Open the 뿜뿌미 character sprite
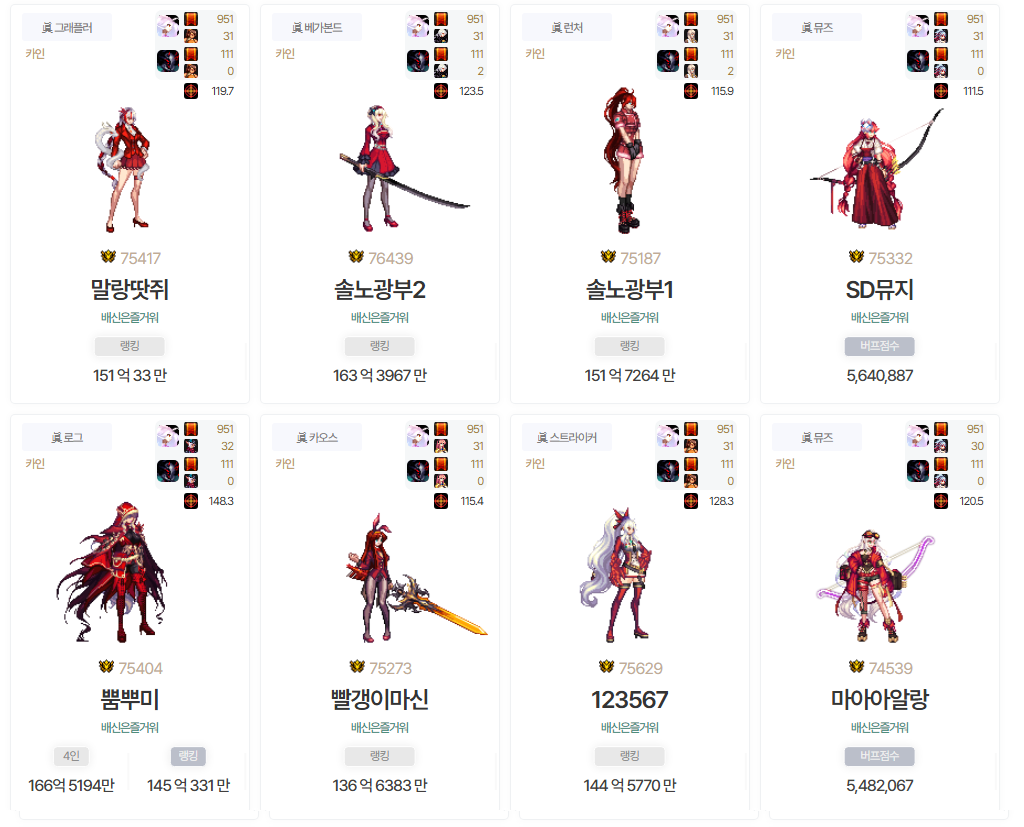The width and height of the screenshot is (1024, 827). (112, 572)
